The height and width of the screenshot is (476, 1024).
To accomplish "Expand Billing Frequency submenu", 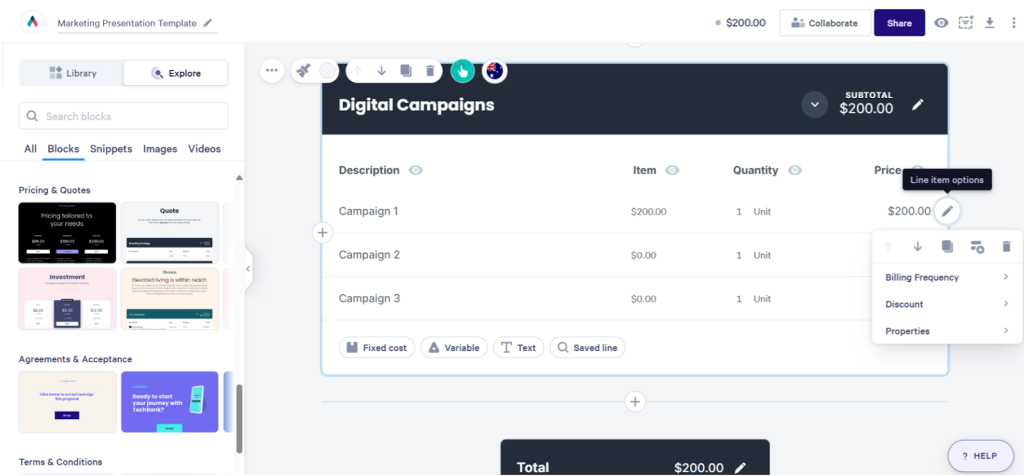I will [x=947, y=278].
